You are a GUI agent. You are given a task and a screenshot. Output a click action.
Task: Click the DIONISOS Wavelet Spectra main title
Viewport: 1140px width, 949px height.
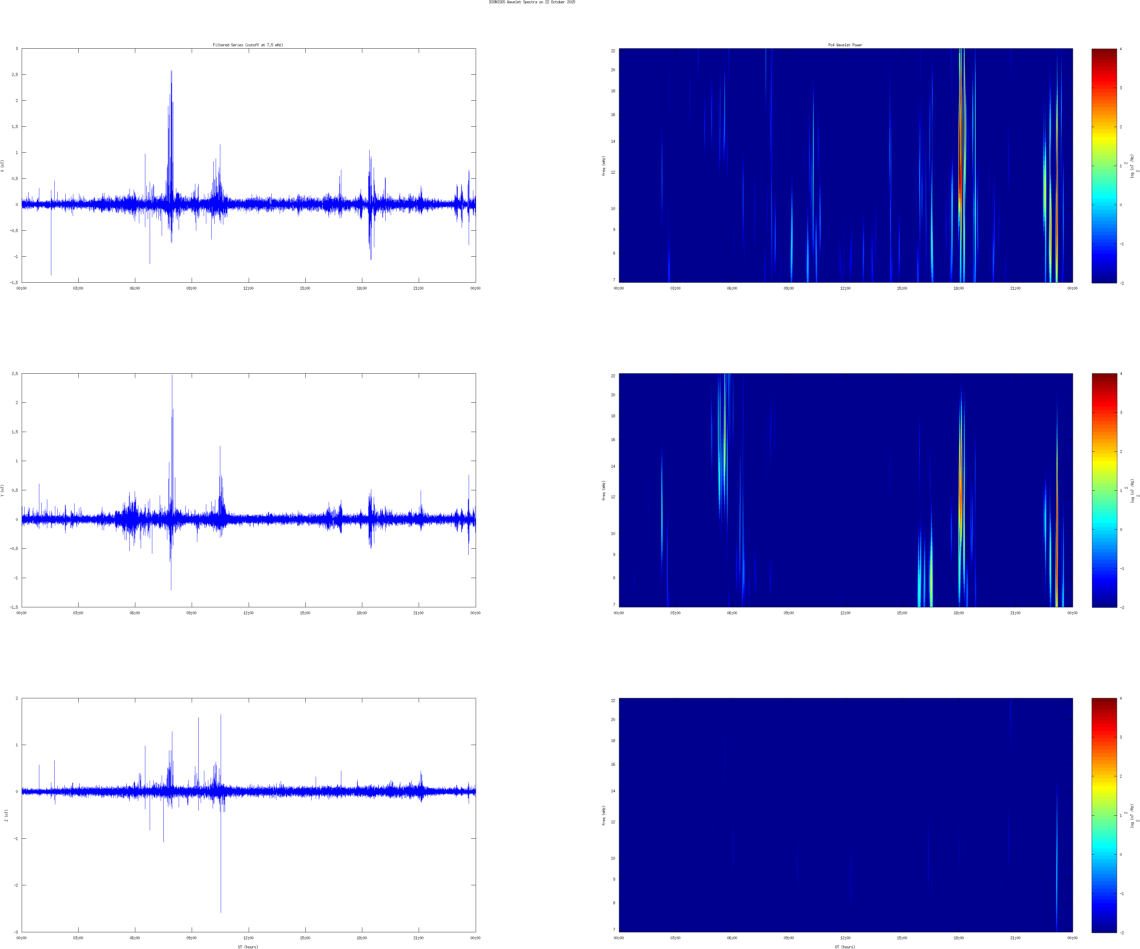coord(532,2)
